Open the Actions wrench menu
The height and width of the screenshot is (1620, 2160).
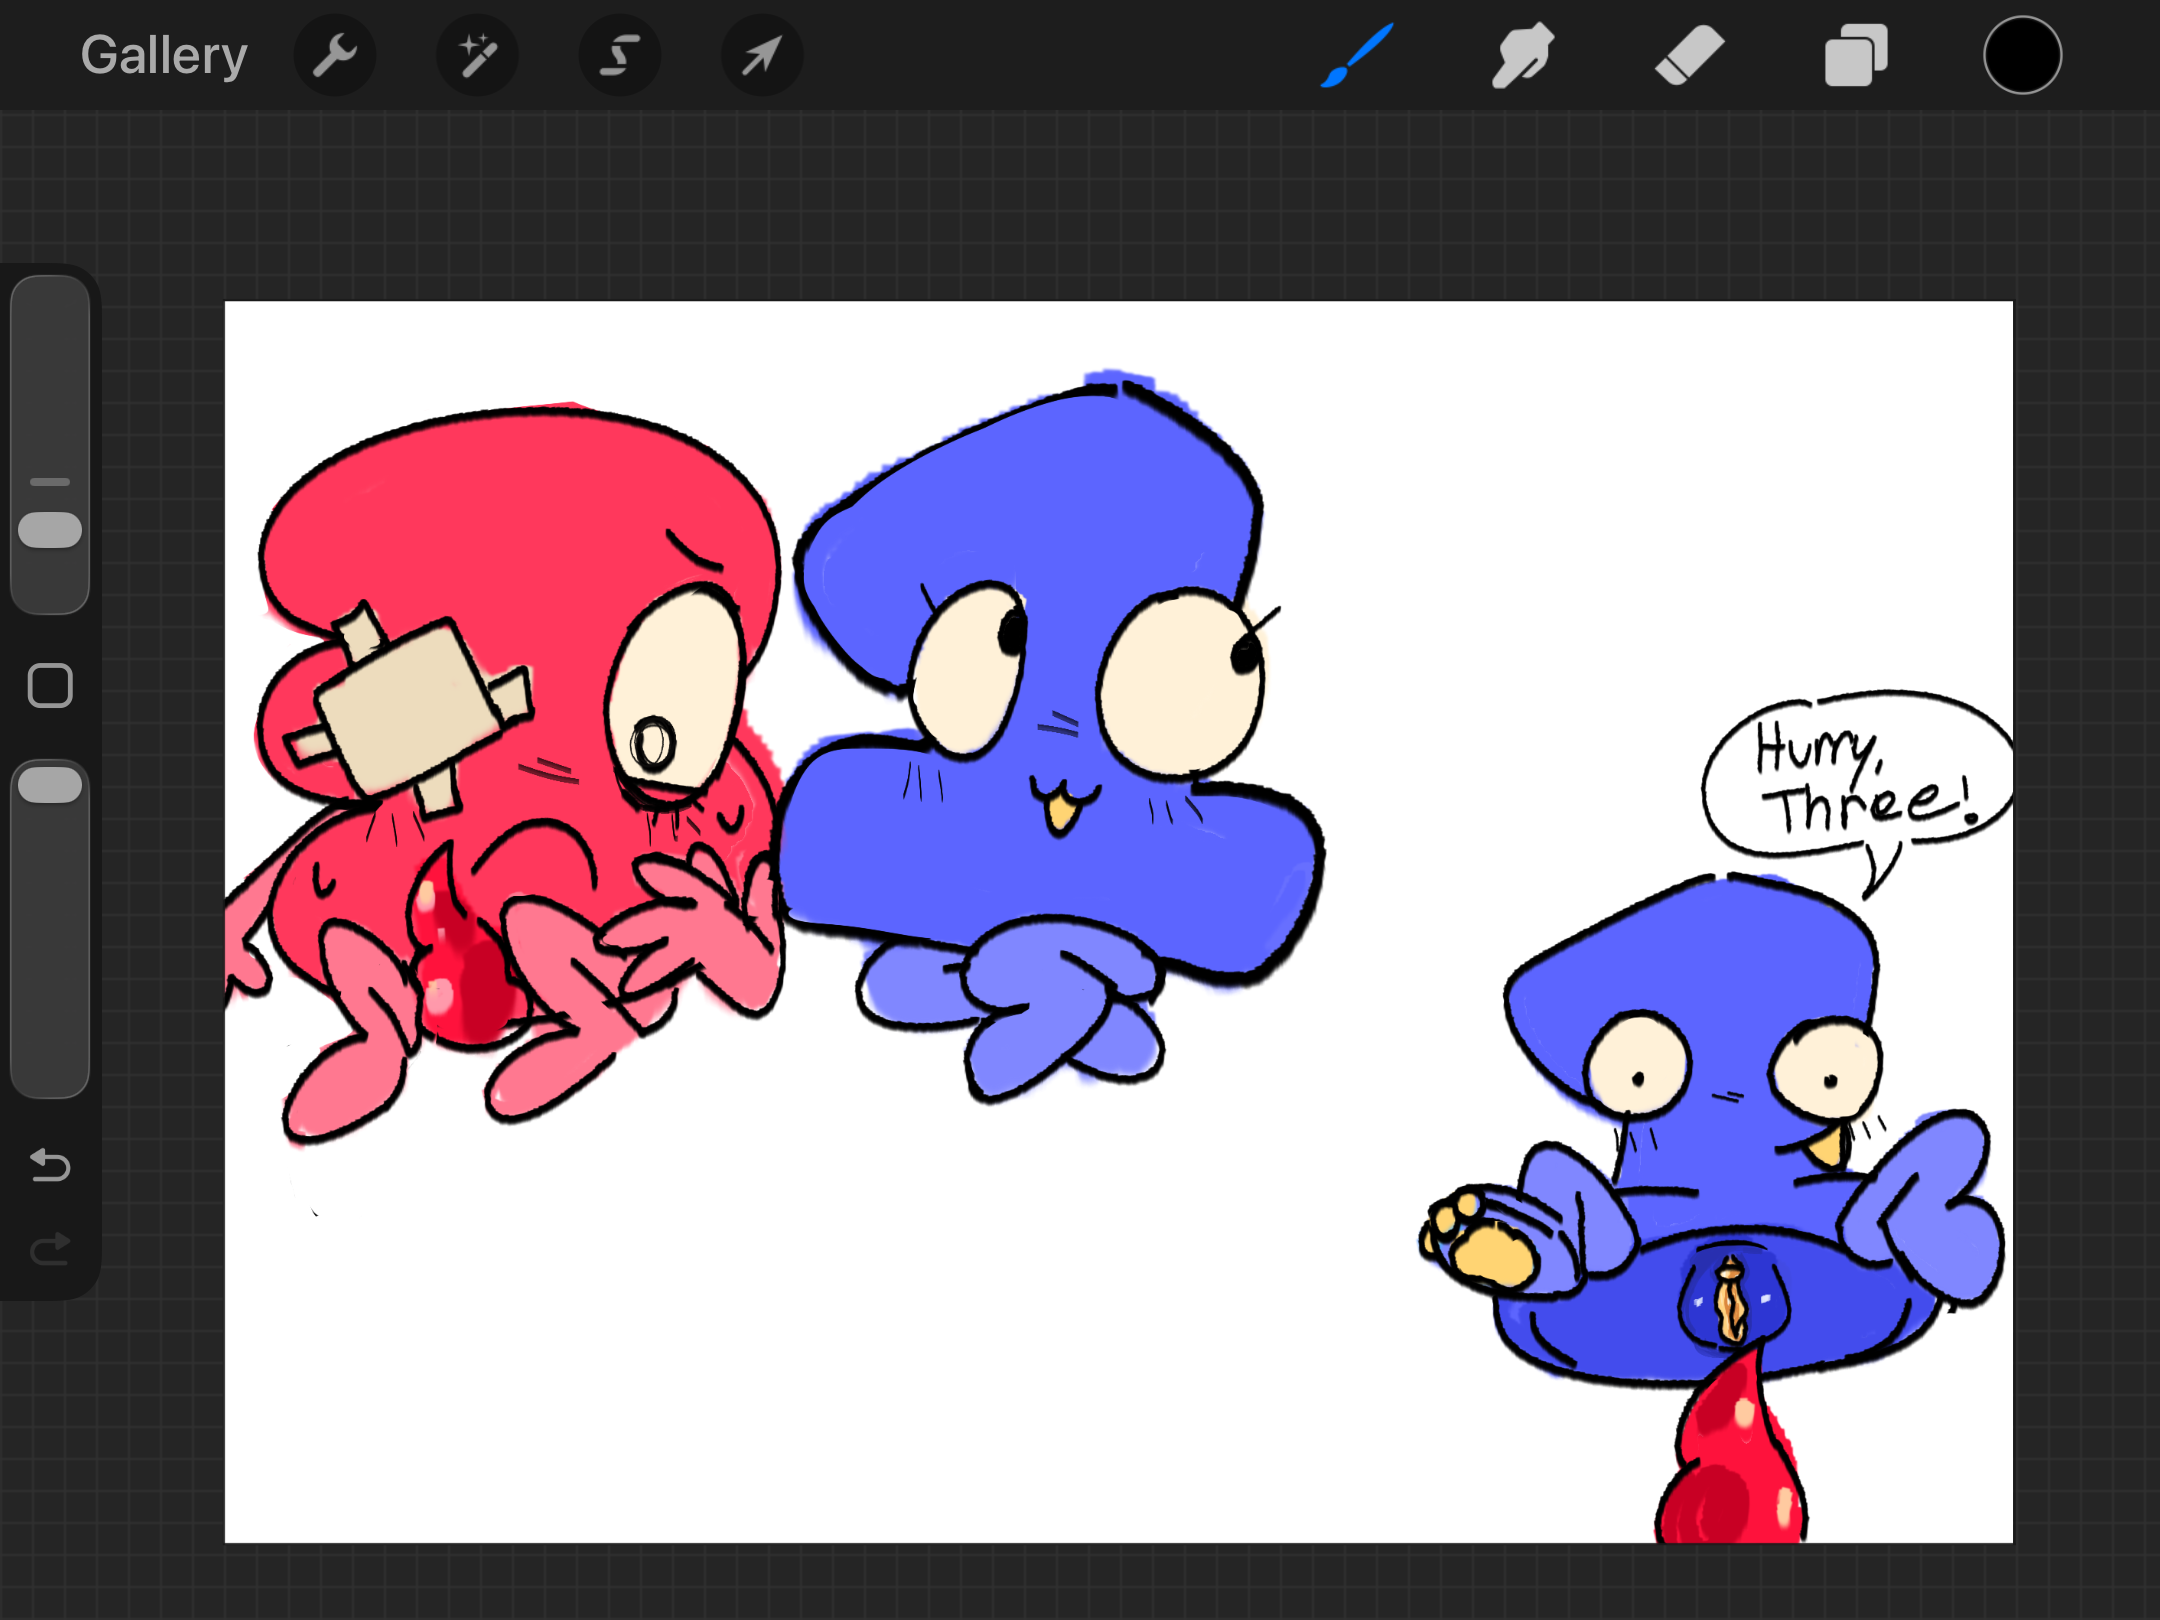pos(335,55)
